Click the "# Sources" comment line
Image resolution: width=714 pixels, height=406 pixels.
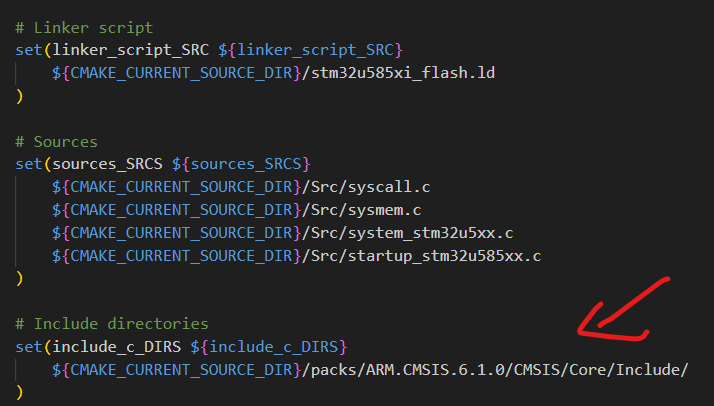tap(56, 142)
